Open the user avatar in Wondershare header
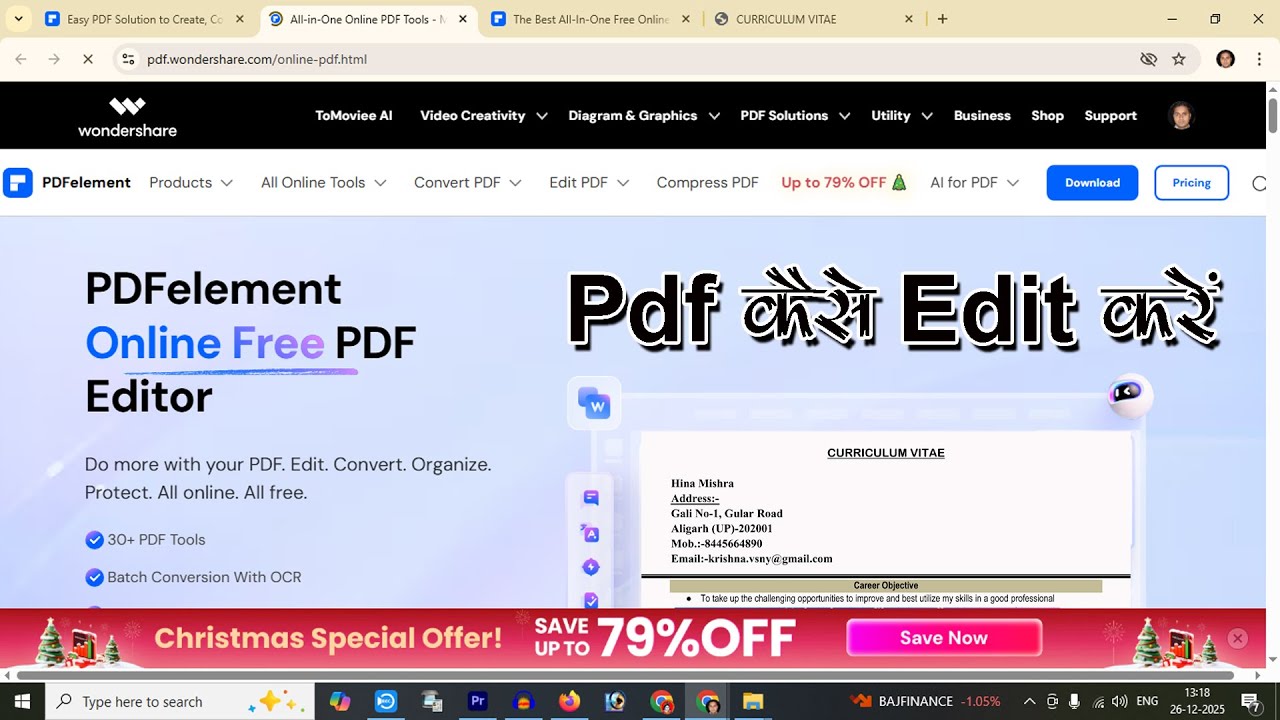 coord(1181,116)
